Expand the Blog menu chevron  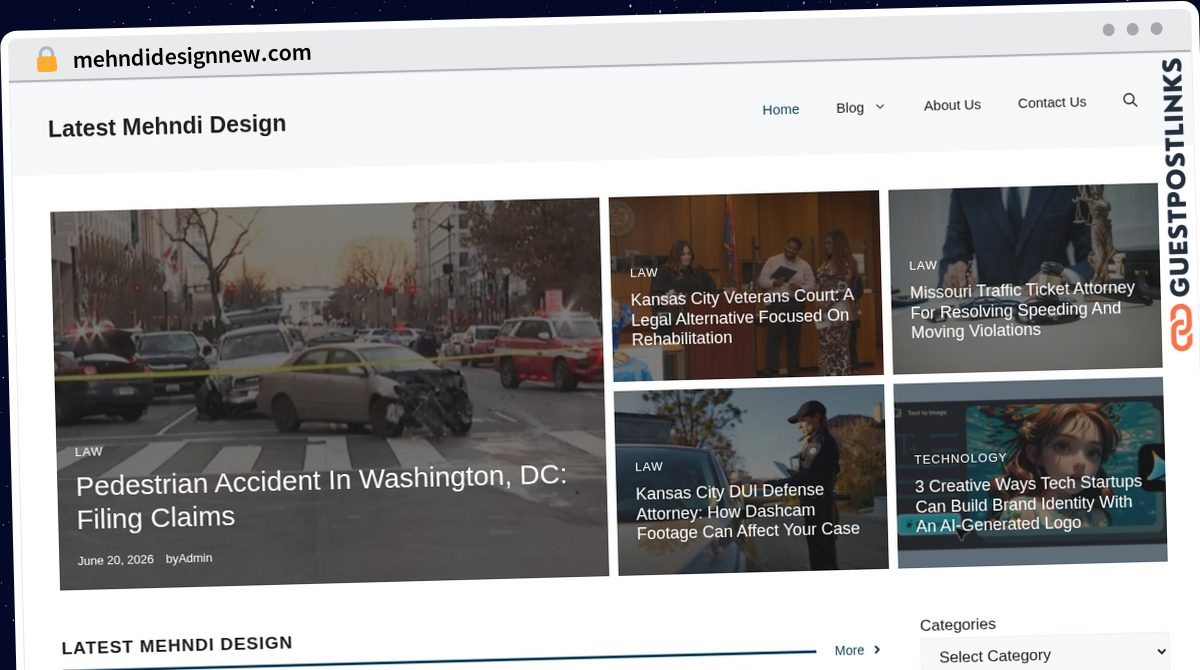(880, 107)
